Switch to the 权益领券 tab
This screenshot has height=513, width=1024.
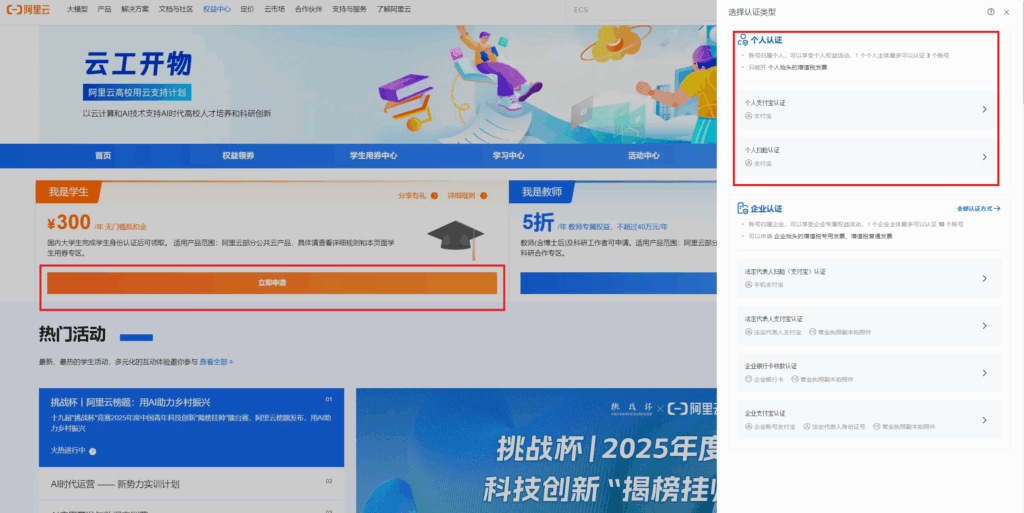tap(238, 156)
